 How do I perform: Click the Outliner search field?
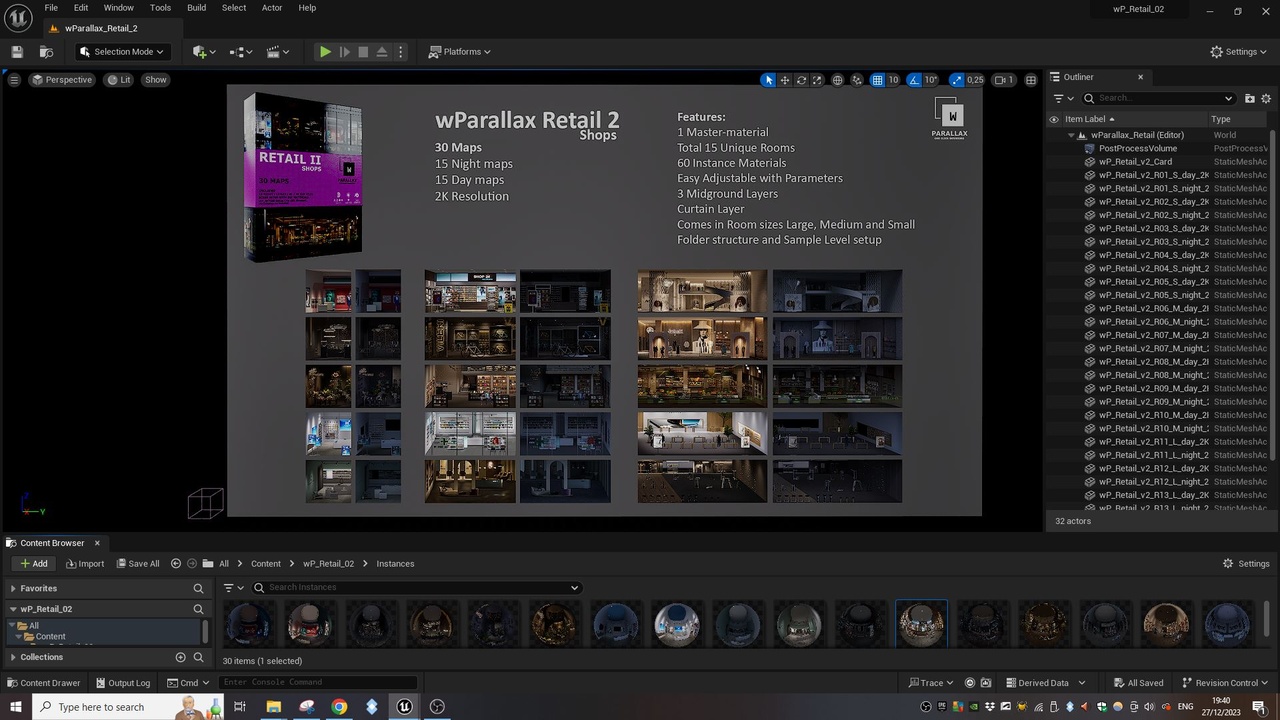1158,98
